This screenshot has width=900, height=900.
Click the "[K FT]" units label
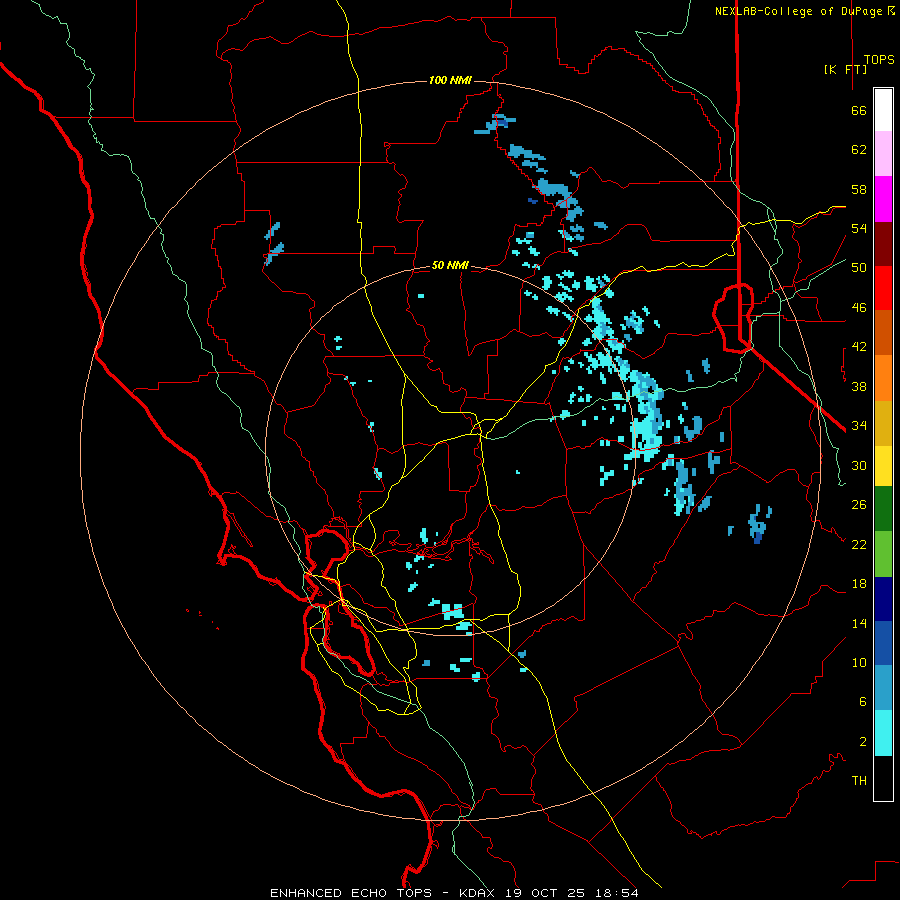pyautogui.click(x=845, y=69)
